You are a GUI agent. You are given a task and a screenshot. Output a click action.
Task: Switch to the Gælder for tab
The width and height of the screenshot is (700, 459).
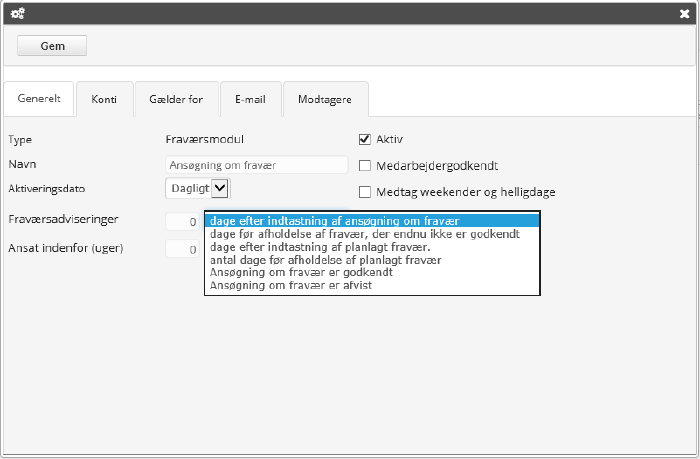click(x=176, y=99)
